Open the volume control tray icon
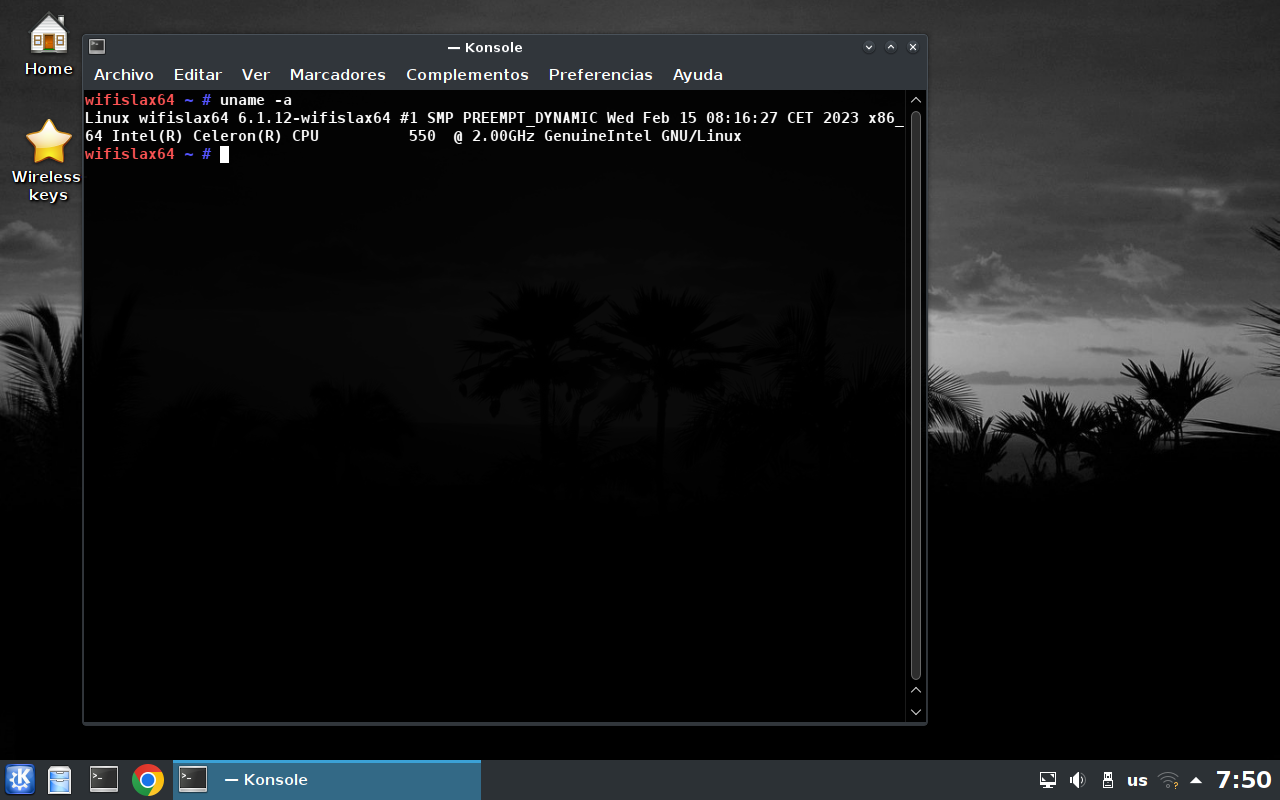 click(x=1077, y=780)
